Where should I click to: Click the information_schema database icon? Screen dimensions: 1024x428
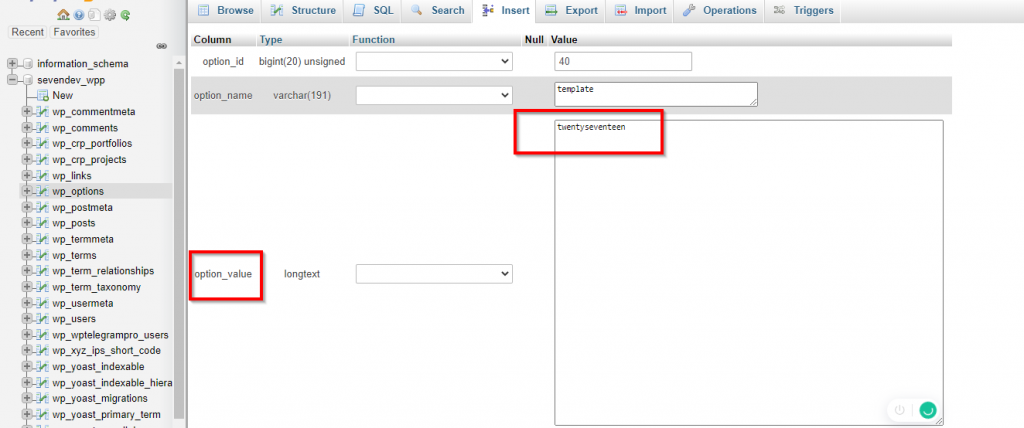[27, 64]
